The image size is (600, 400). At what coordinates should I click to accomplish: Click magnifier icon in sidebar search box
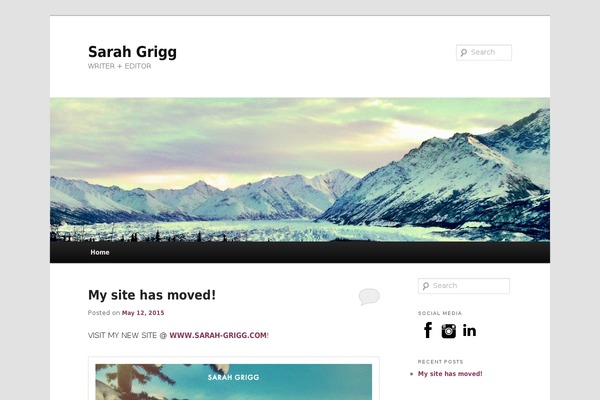pyautogui.click(x=426, y=286)
